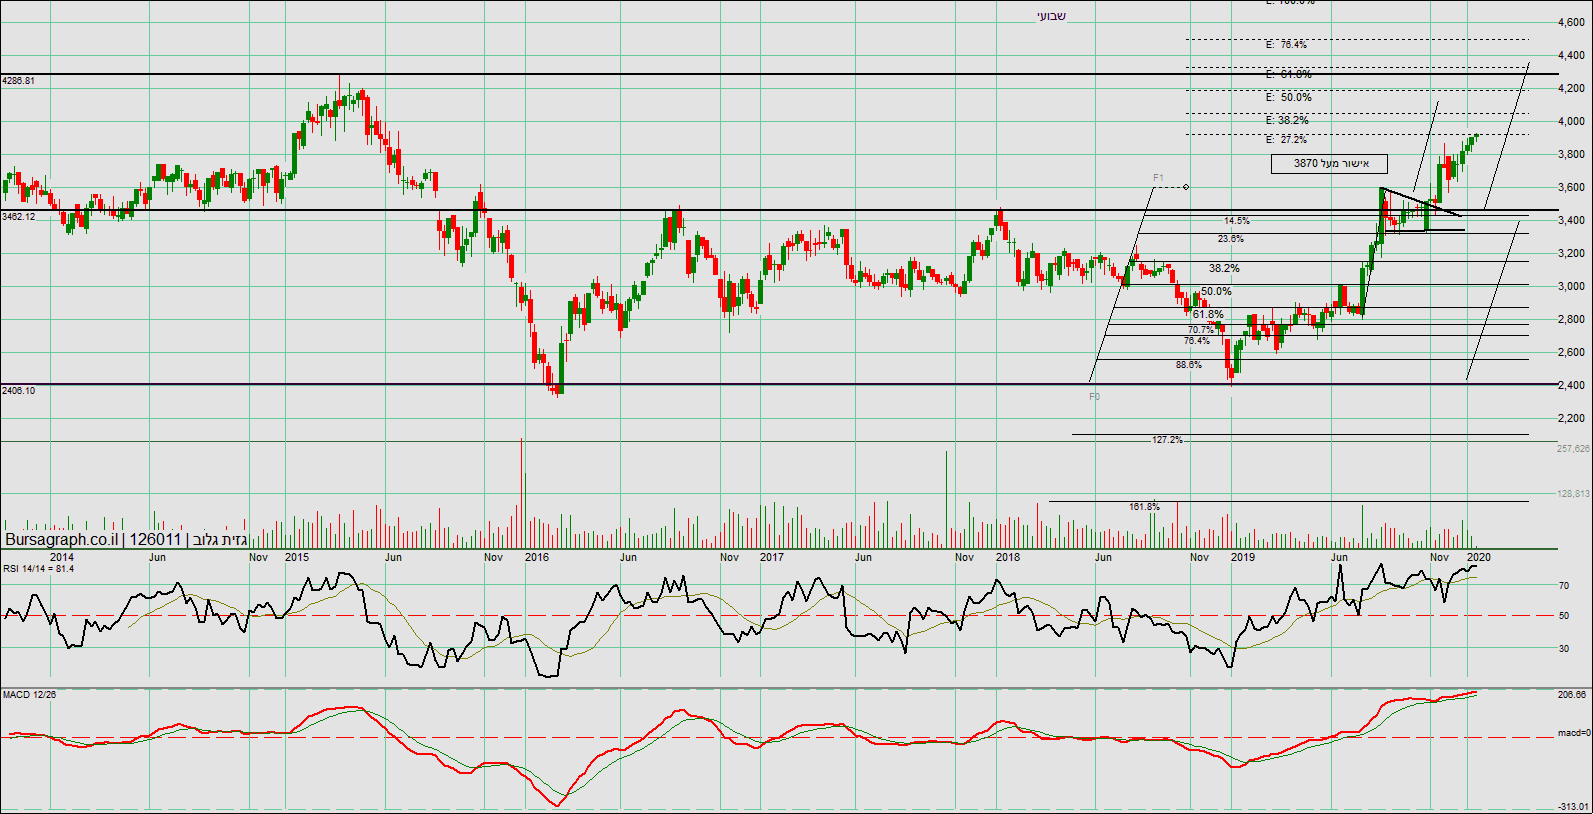Click the 257,626 volume axis value

(1573, 449)
